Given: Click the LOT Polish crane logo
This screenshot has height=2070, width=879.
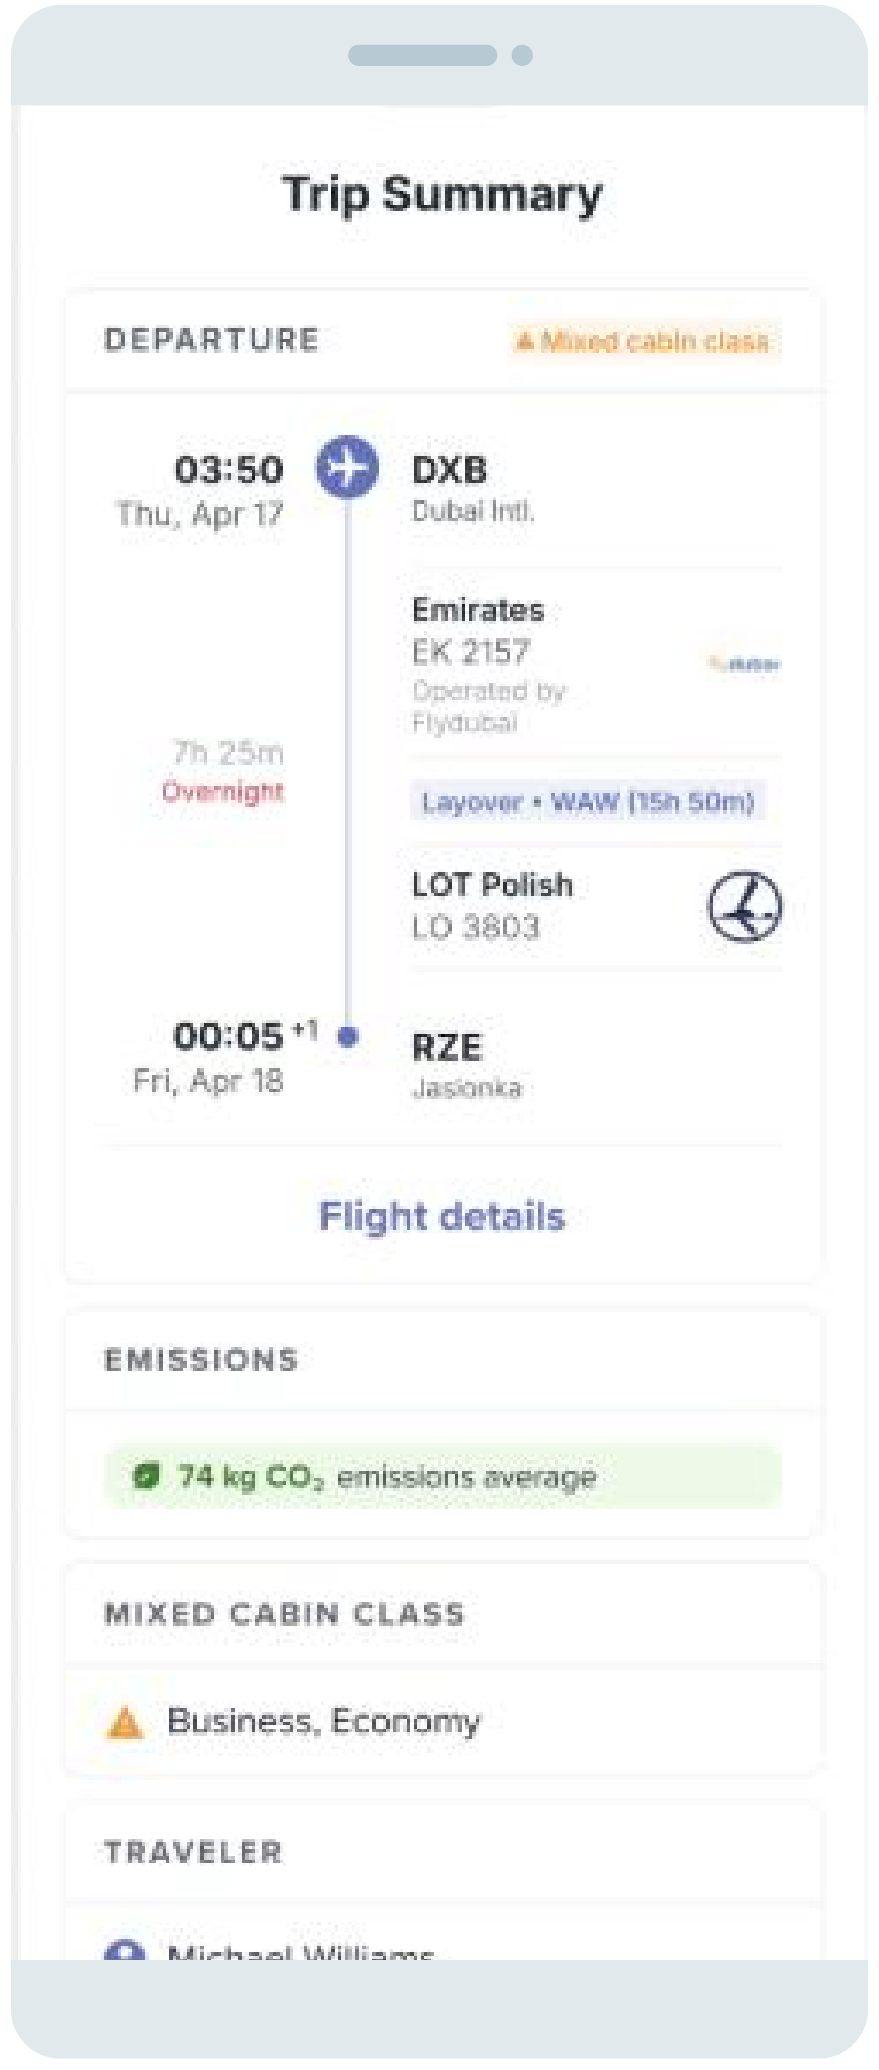Looking at the screenshot, I should pyautogui.click(x=745, y=907).
